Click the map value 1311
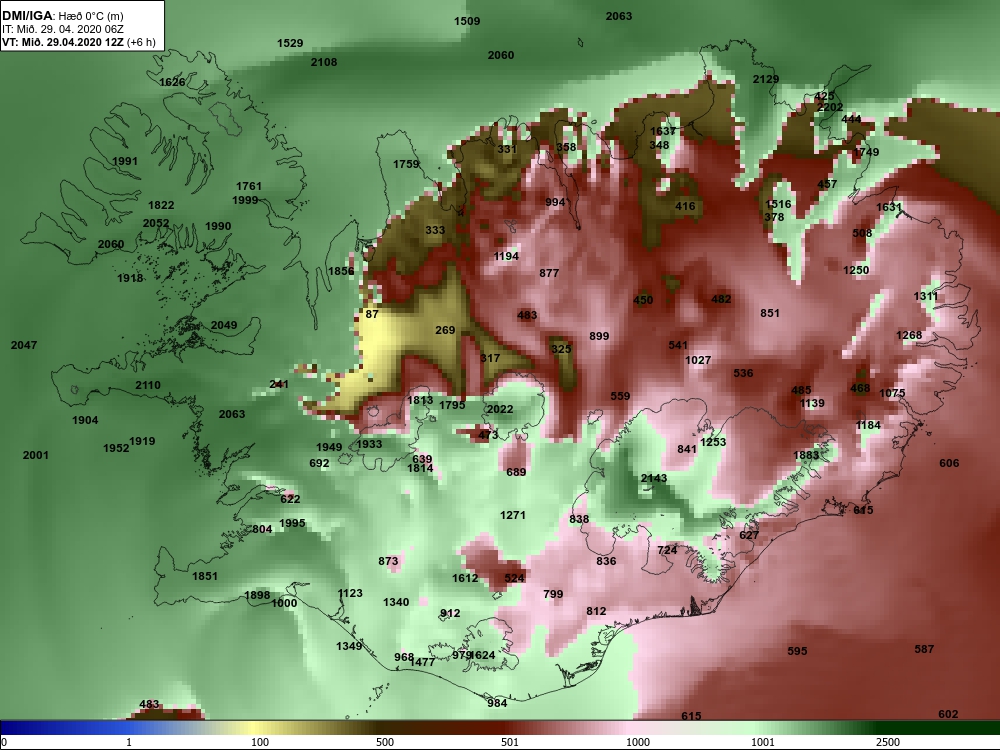Image resolution: width=1000 pixels, height=750 pixels. [x=925, y=296]
